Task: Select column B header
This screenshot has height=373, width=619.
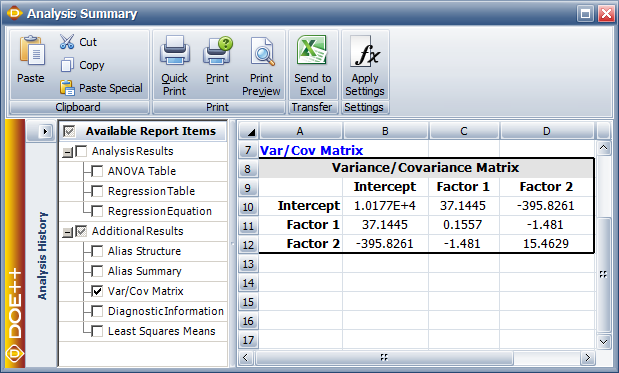Action: [x=385, y=131]
